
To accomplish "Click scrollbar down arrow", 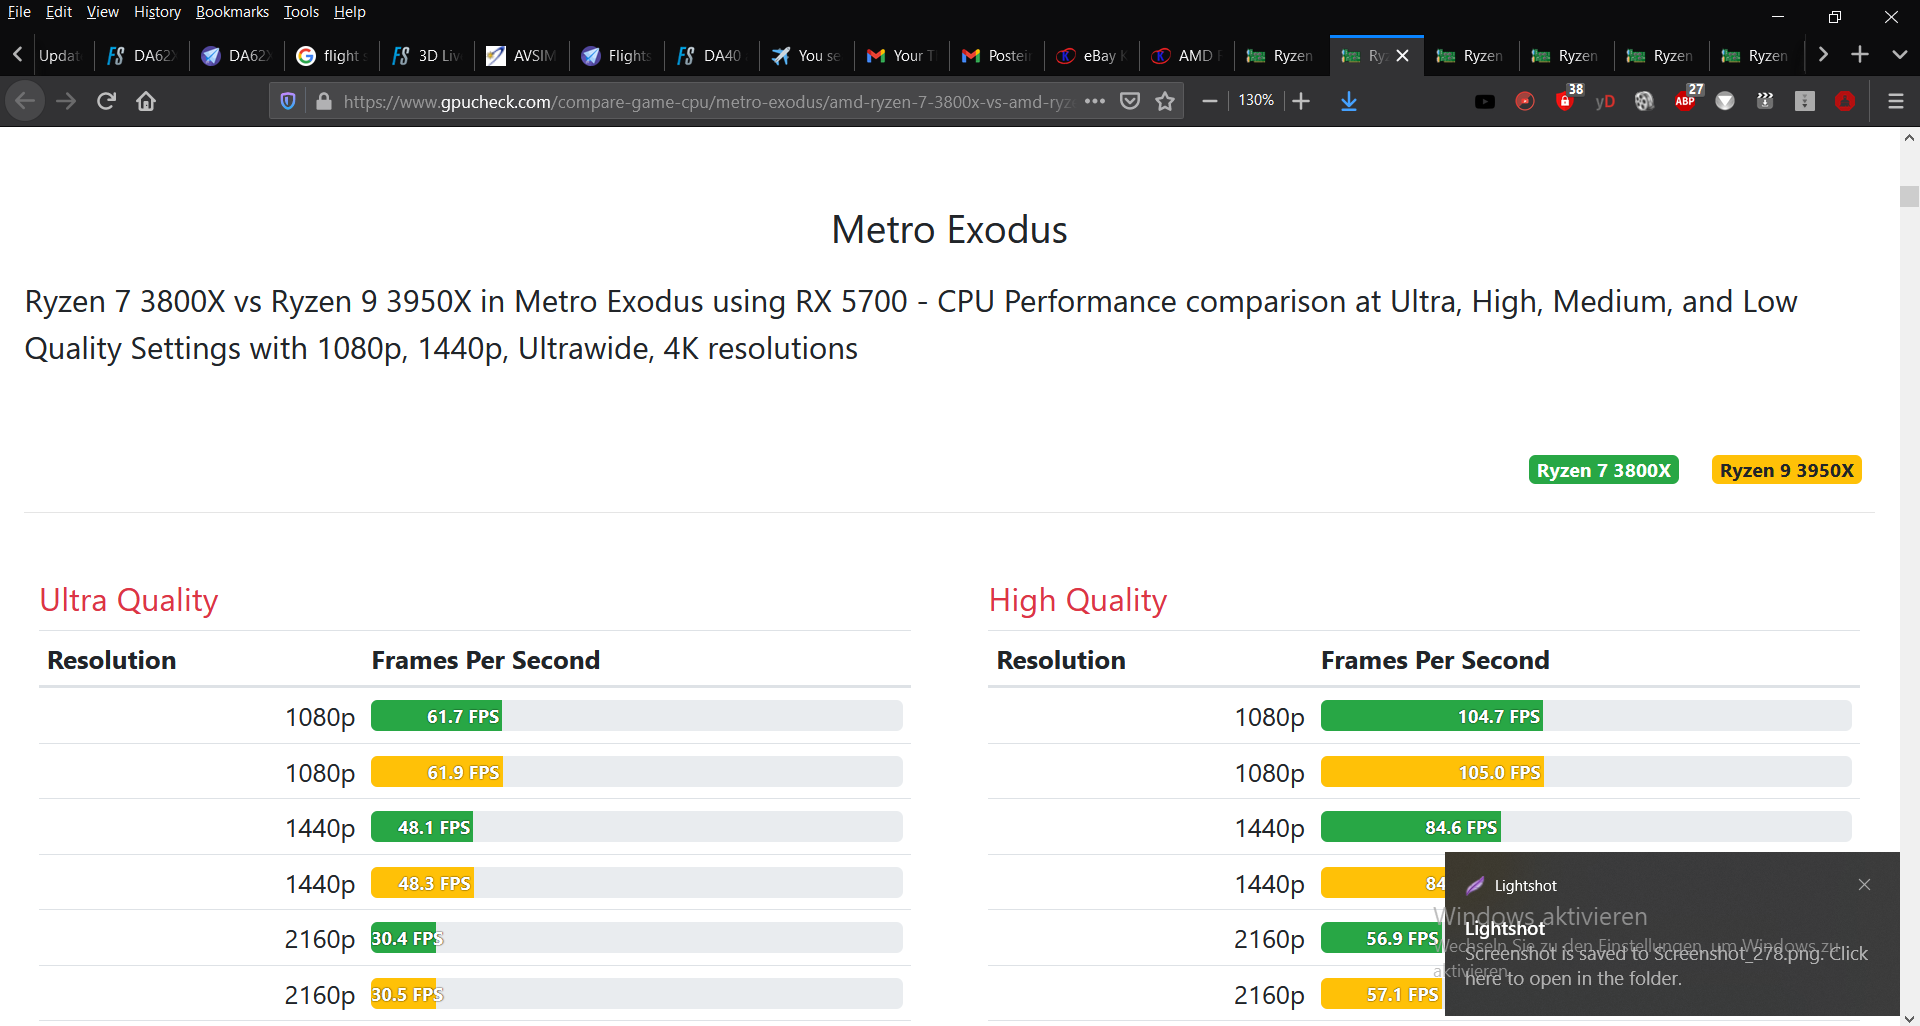I will [x=1909, y=1018].
